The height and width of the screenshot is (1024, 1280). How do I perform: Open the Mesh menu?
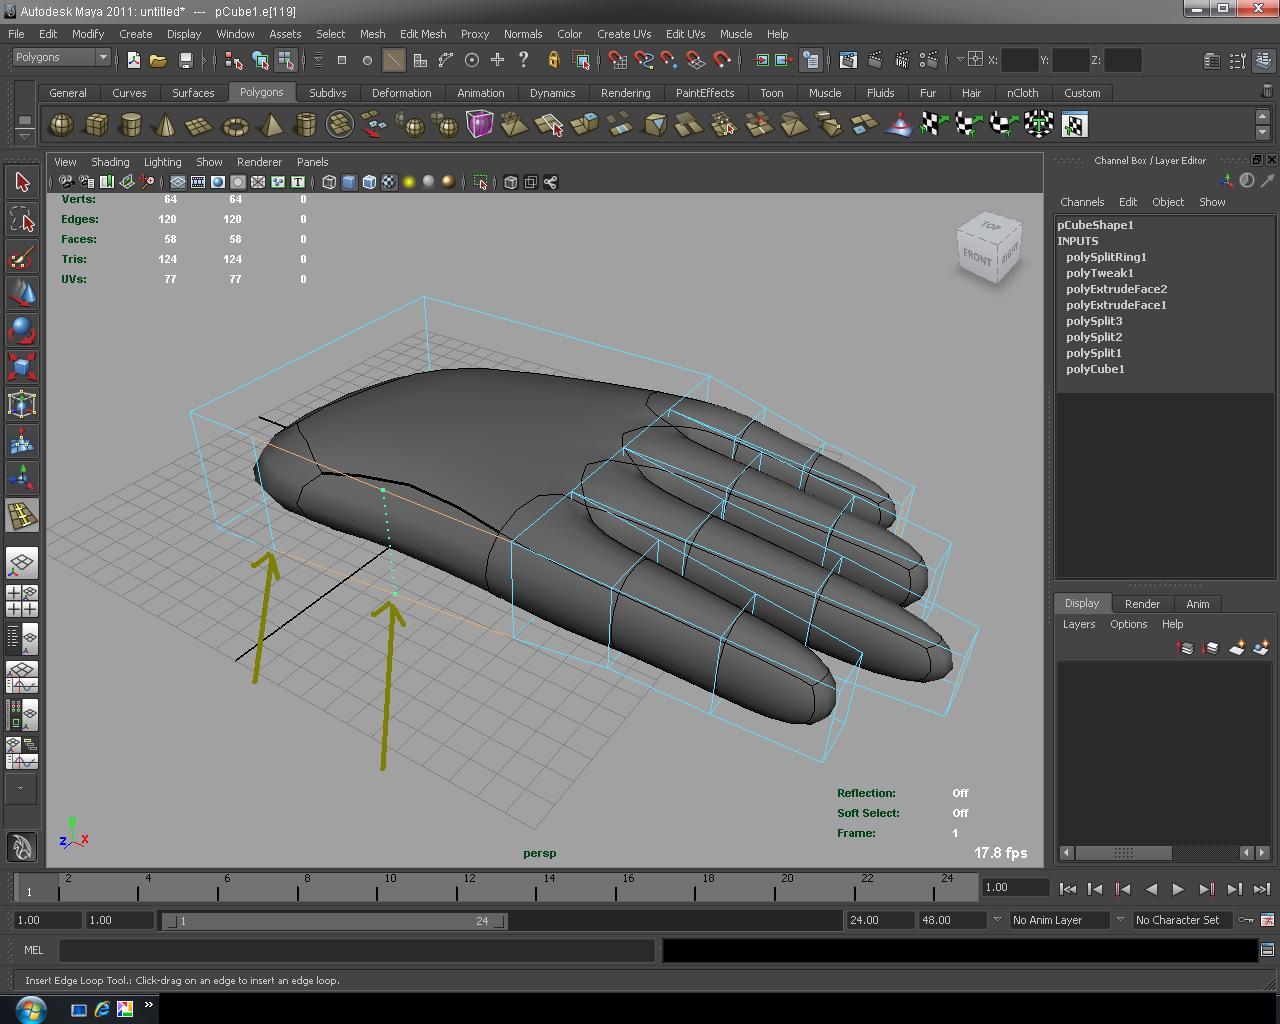[372, 34]
